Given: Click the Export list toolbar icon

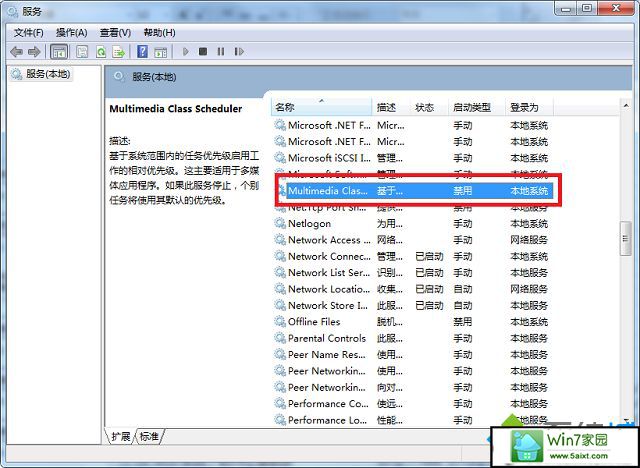Looking at the screenshot, I should [x=119, y=52].
